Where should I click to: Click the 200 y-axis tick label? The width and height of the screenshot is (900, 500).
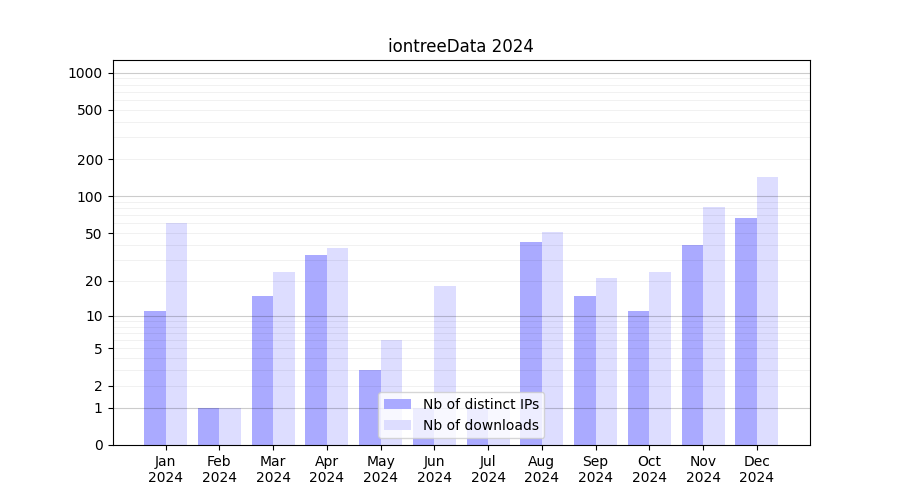click(90, 160)
